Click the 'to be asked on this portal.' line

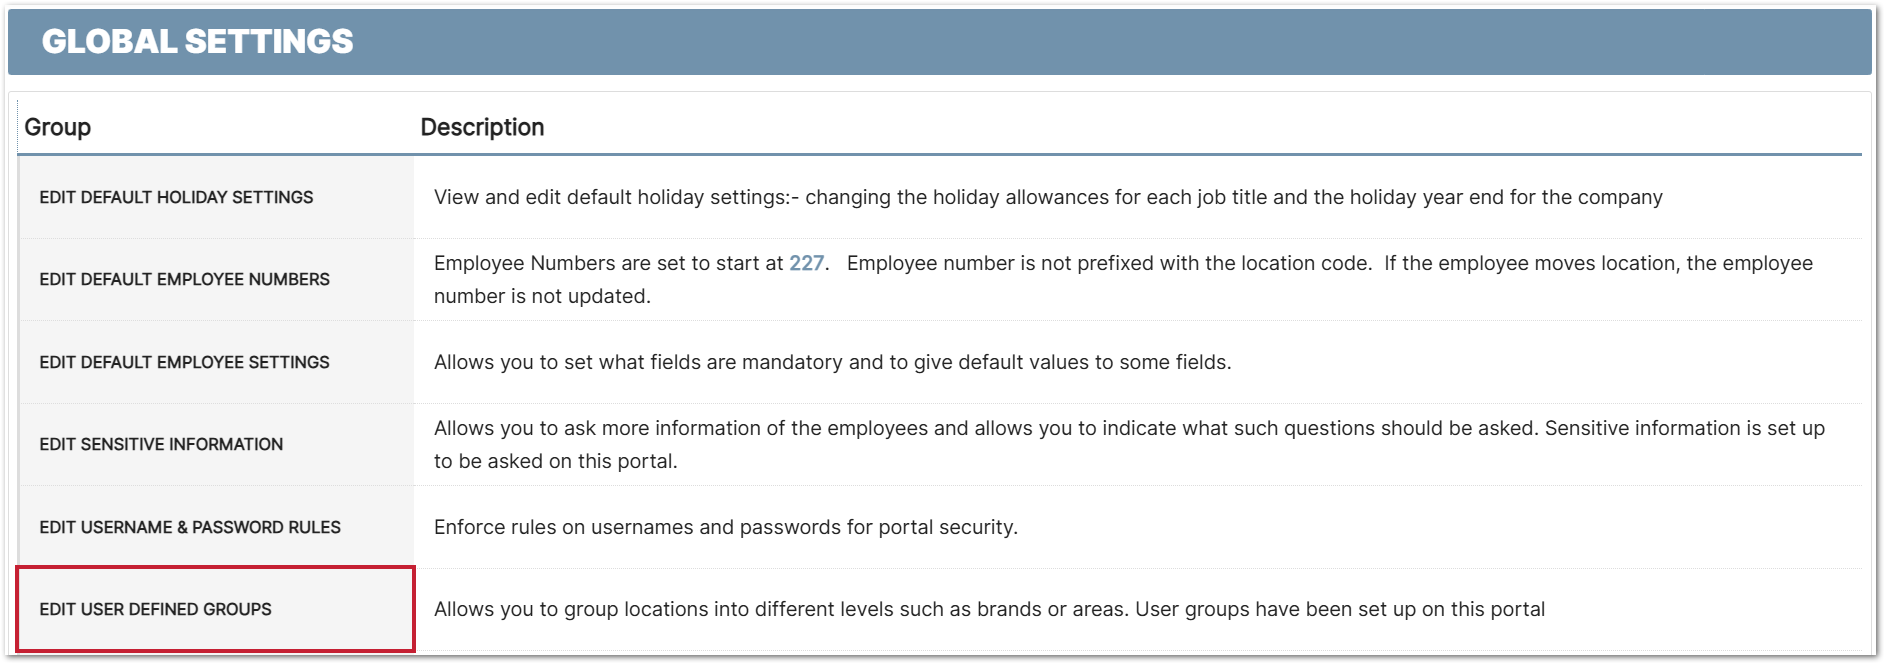(555, 461)
